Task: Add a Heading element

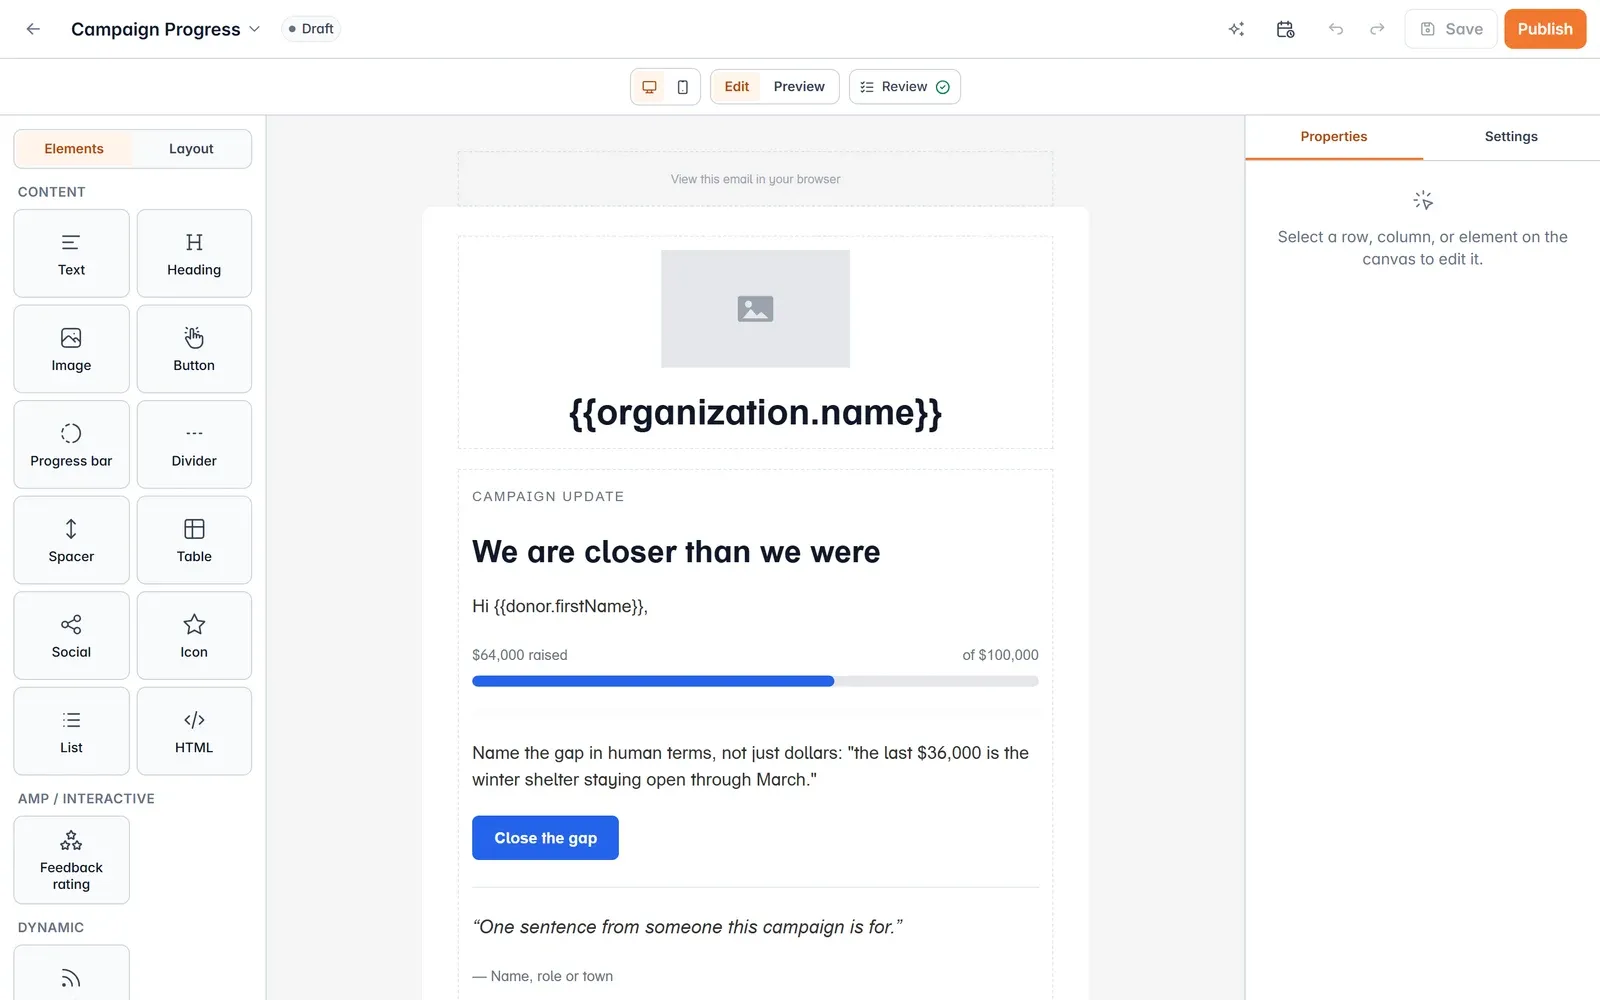Action: click(194, 253)
